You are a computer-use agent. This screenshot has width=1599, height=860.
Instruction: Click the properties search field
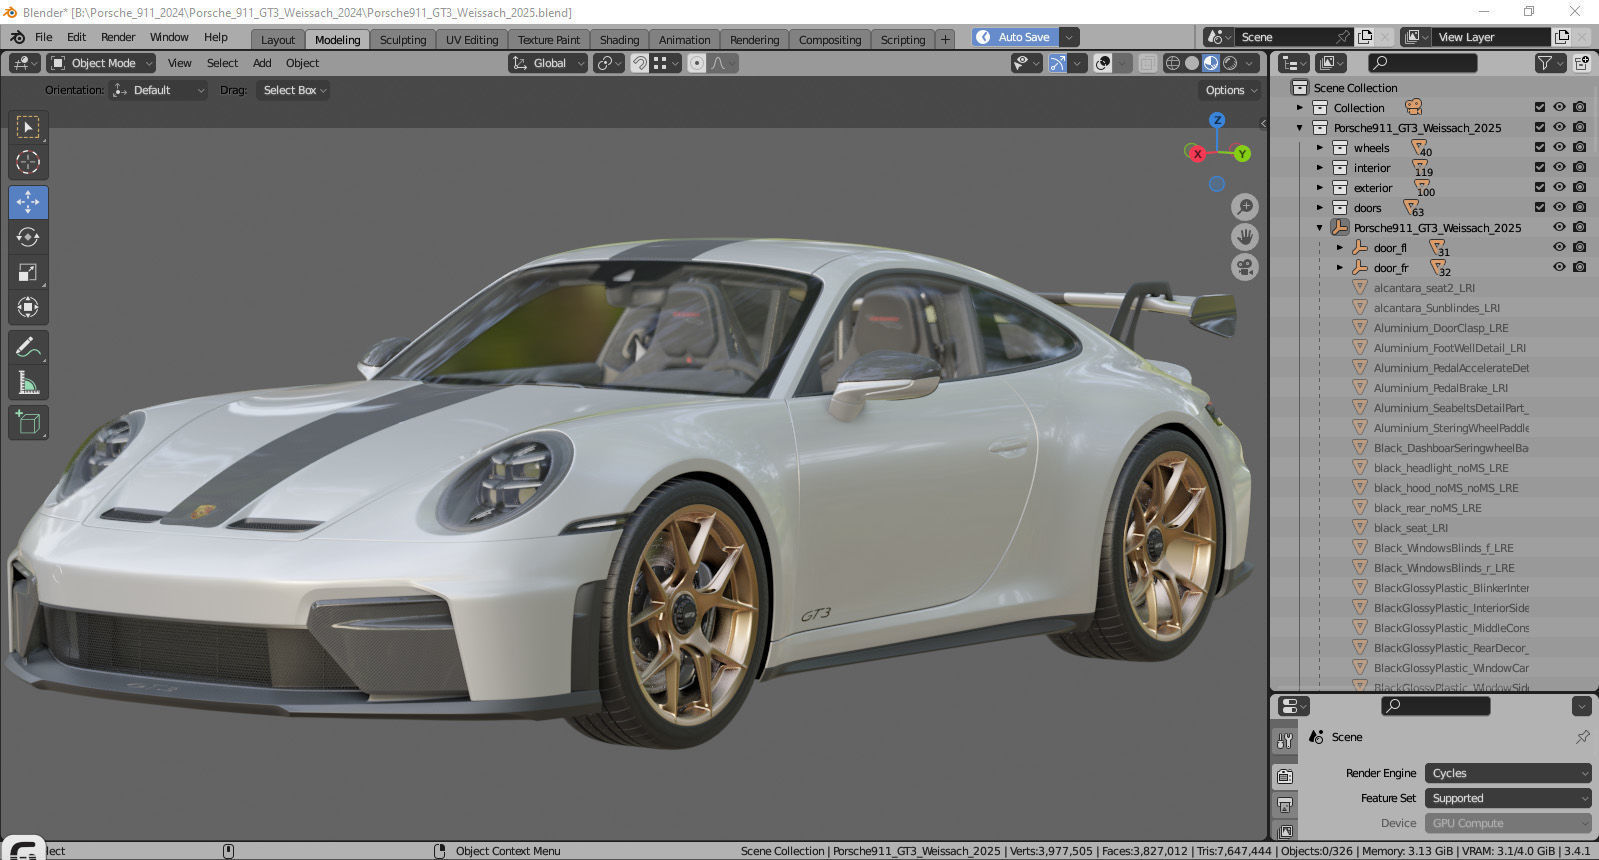coord(1435,706)
